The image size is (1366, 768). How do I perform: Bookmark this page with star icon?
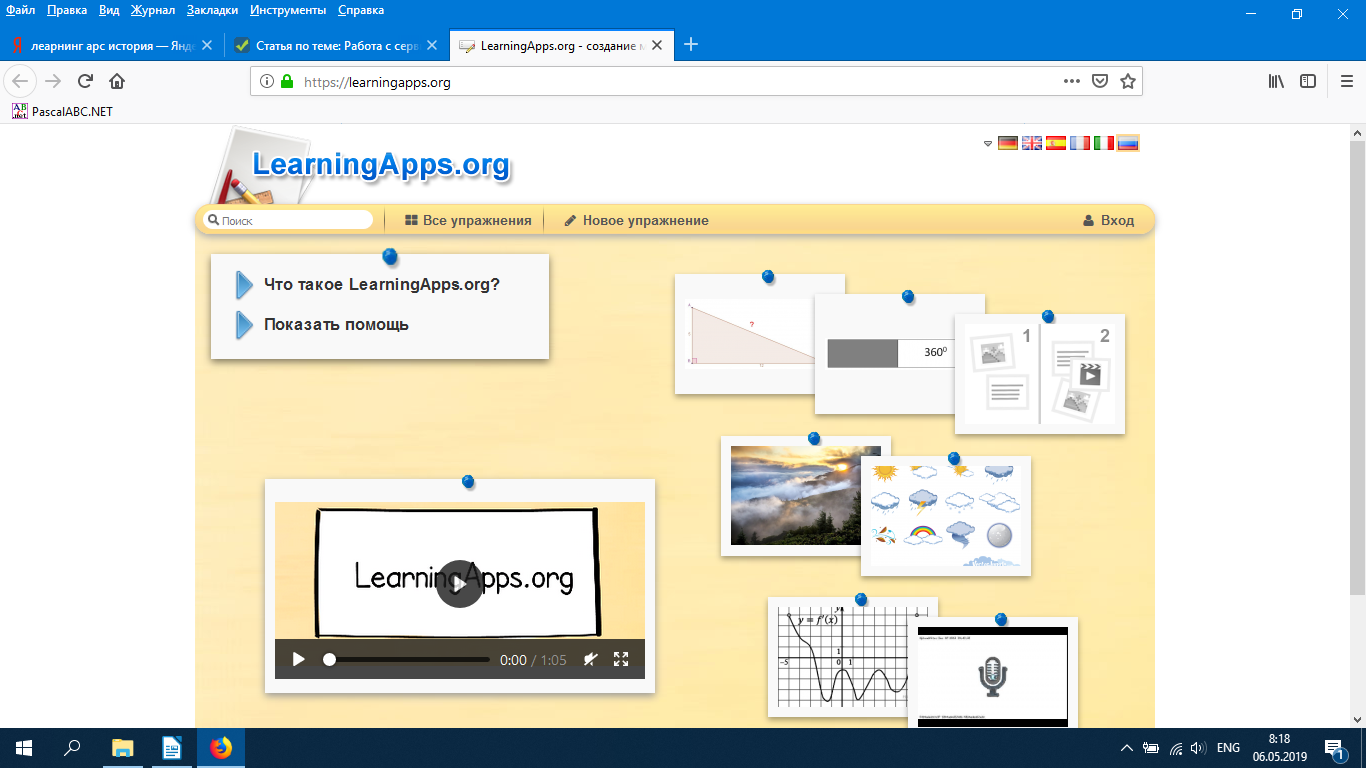click(1127, 82)
